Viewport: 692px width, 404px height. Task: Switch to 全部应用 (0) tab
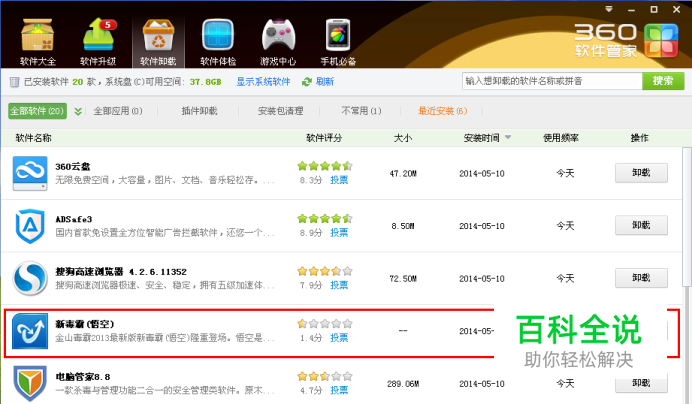point(118,111)
